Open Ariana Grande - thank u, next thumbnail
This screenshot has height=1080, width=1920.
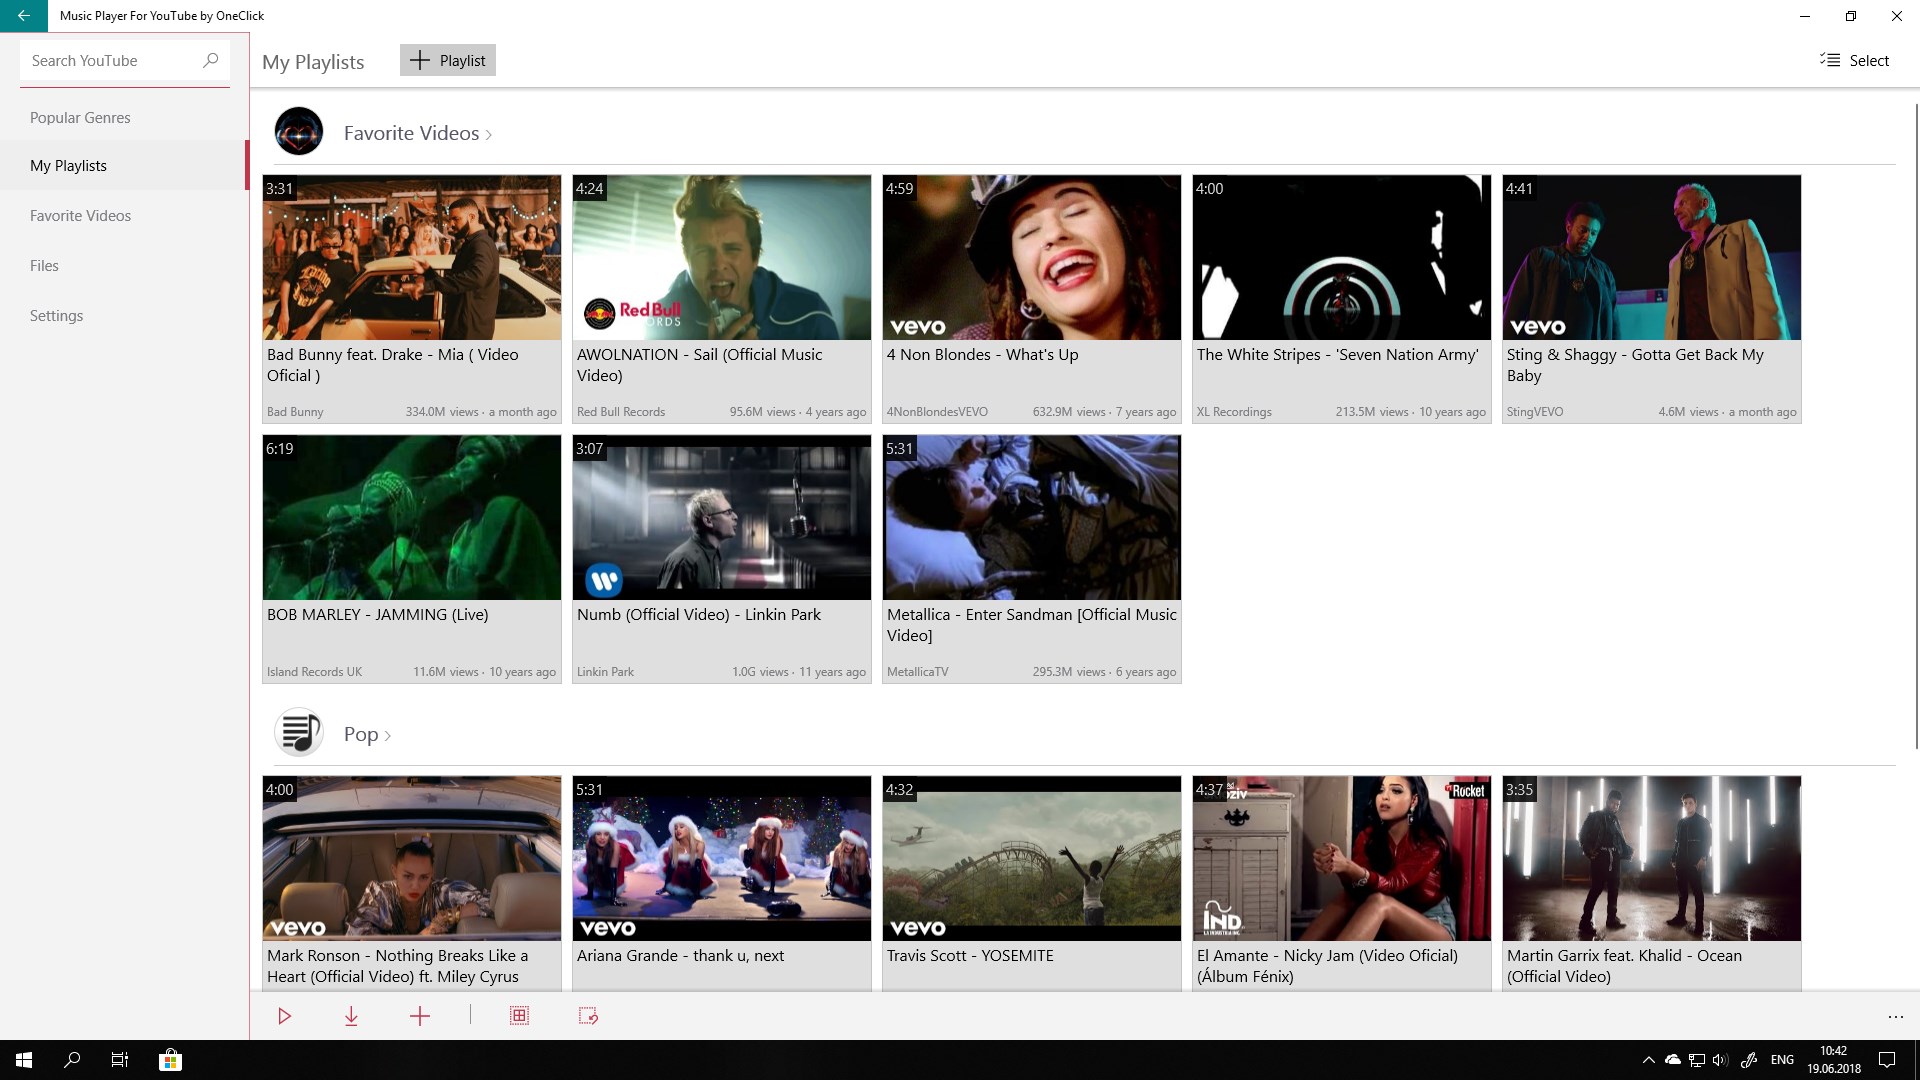point(722,859)
